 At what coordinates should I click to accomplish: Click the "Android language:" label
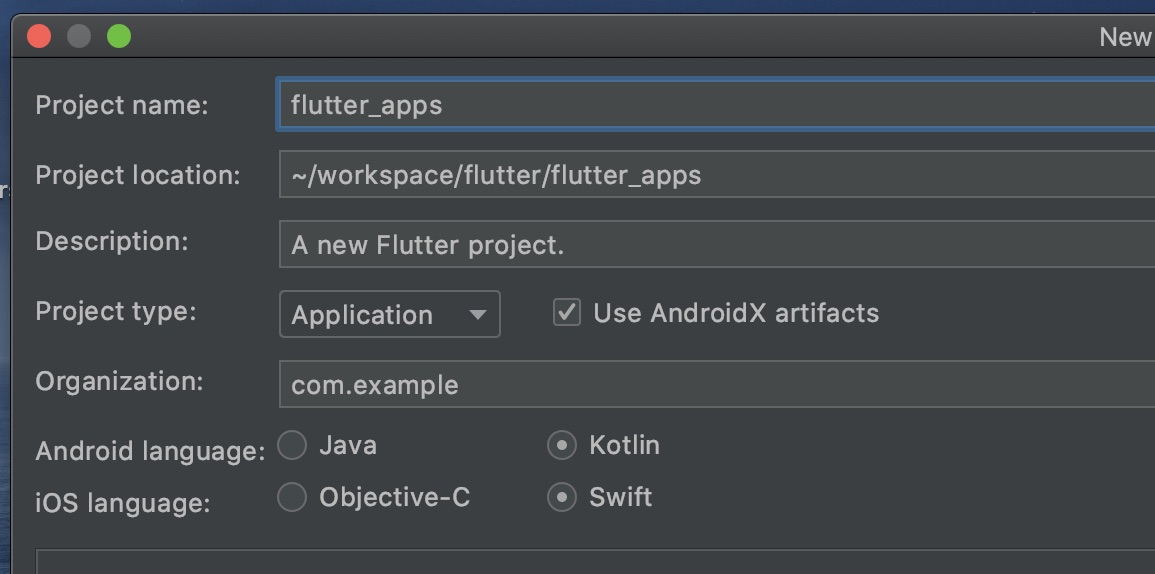[150, 451]
